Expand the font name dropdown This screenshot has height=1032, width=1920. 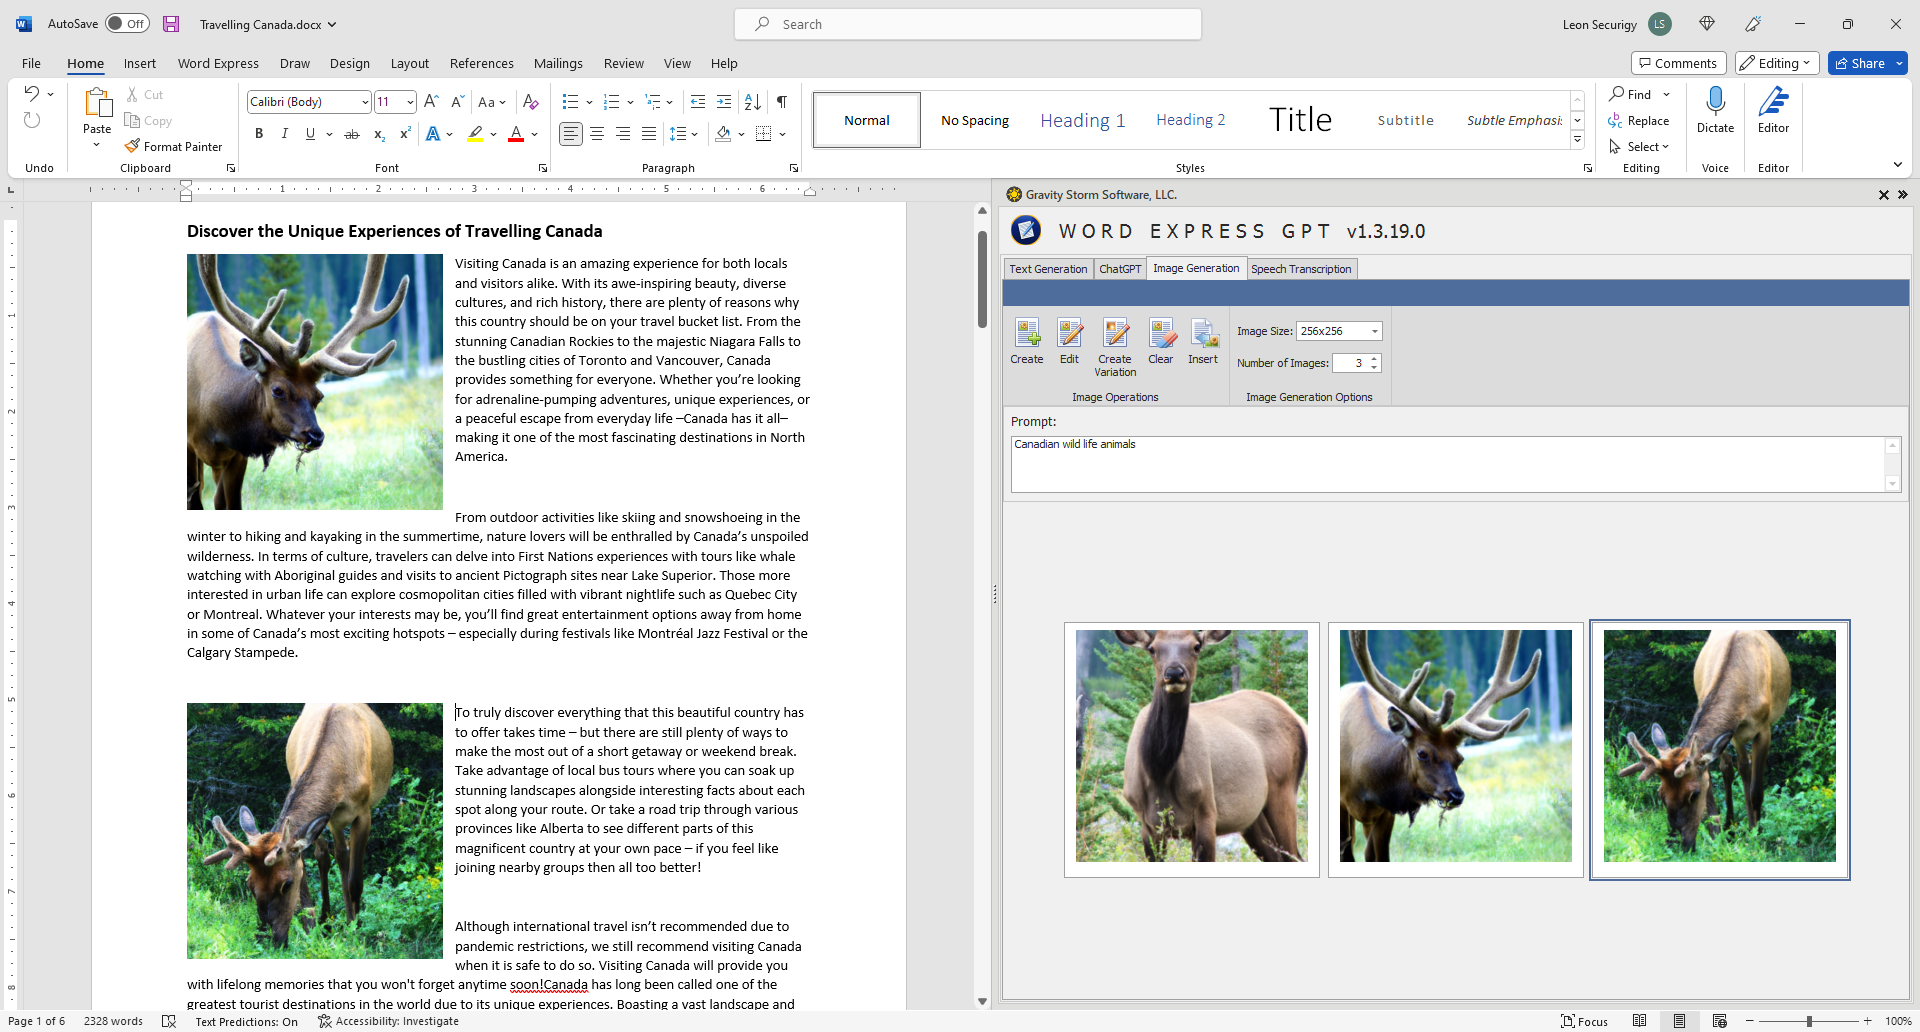365,102
